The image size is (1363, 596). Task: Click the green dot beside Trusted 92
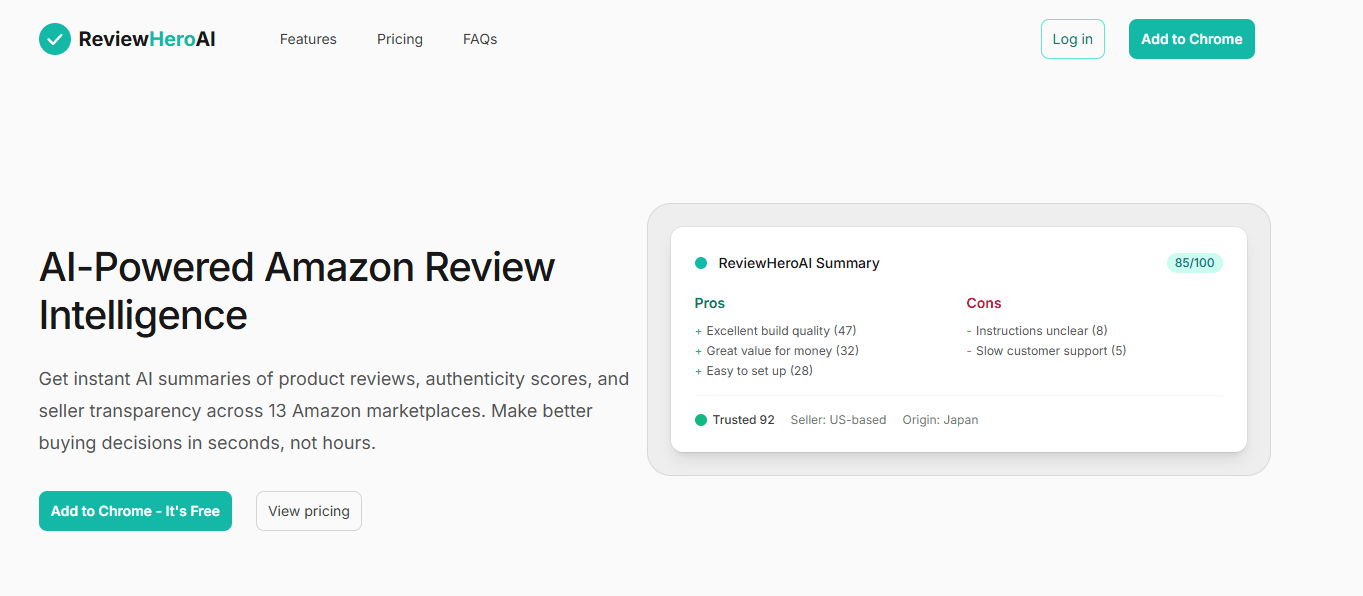click(x=701, y=420)
